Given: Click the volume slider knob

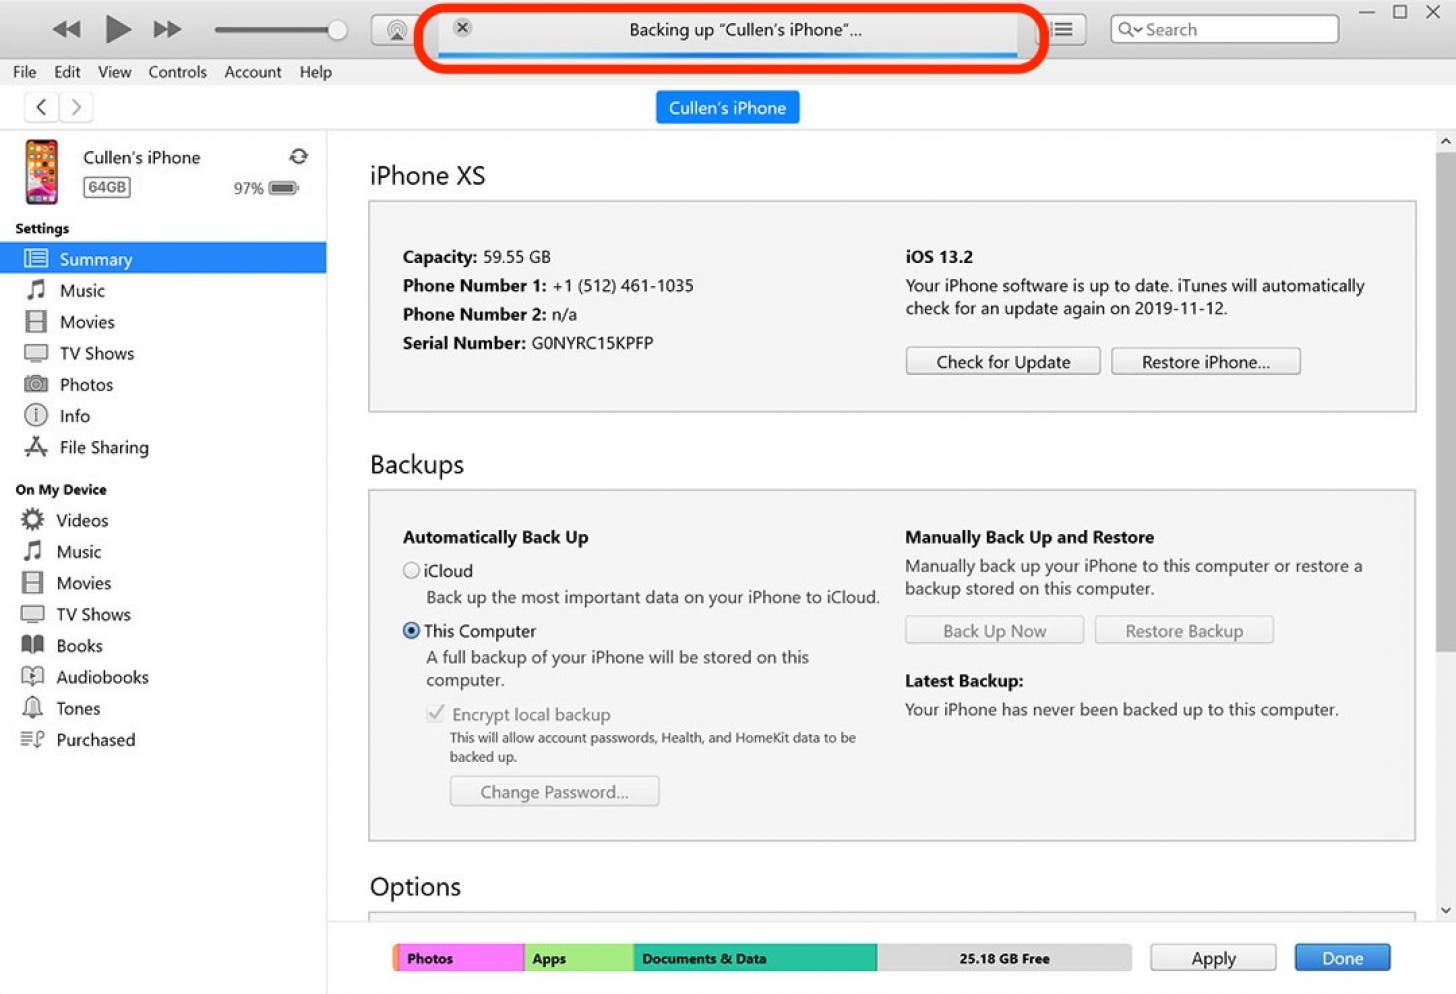Looking at the screenshot, I should pos(337,30).
